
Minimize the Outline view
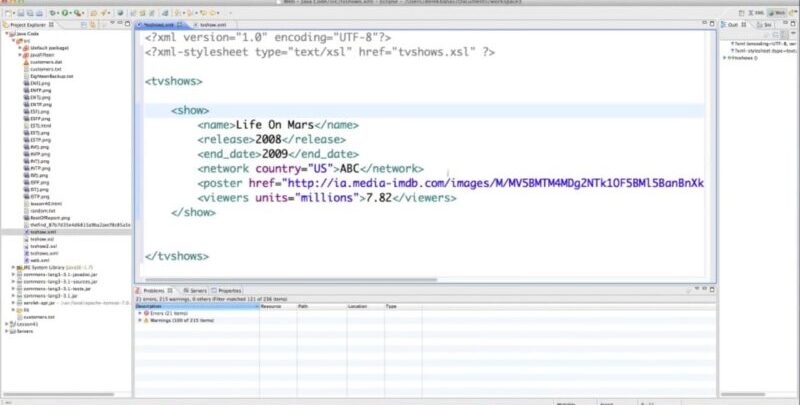tap(787, 24)
